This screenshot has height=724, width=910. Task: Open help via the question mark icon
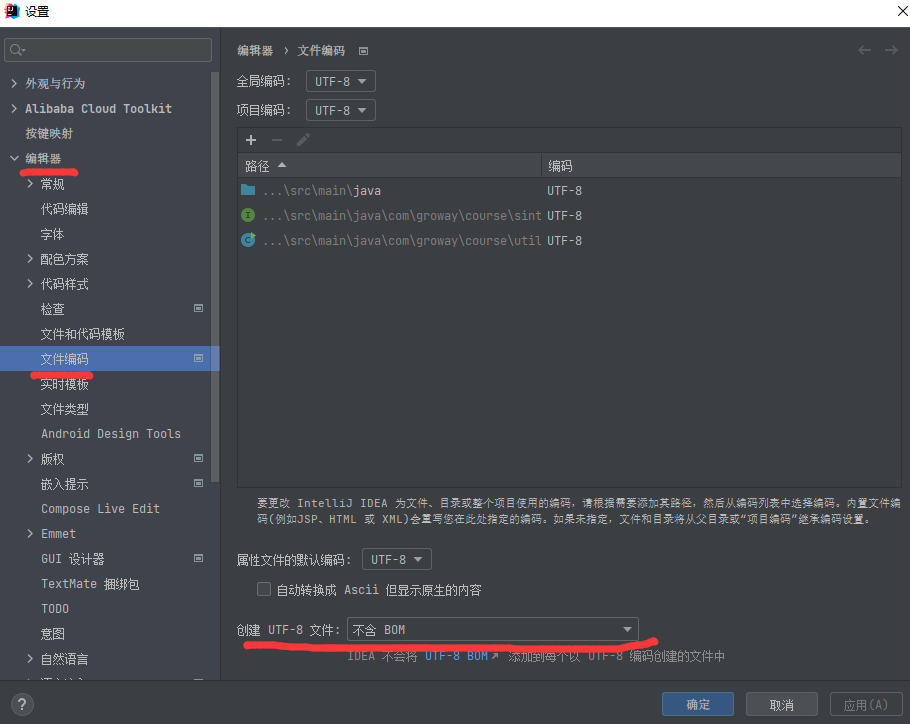[x=21, y=703]
